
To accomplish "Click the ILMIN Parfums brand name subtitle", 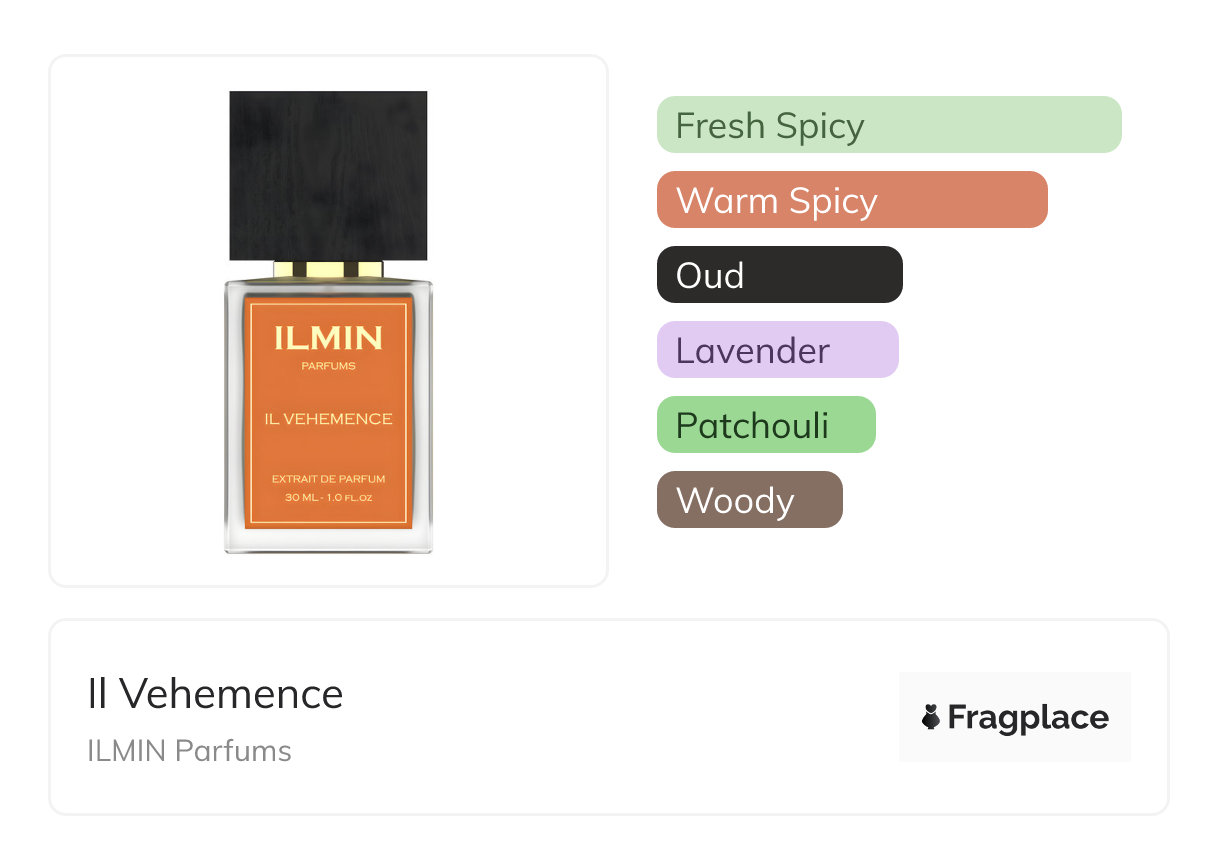I will pos(189,751).
